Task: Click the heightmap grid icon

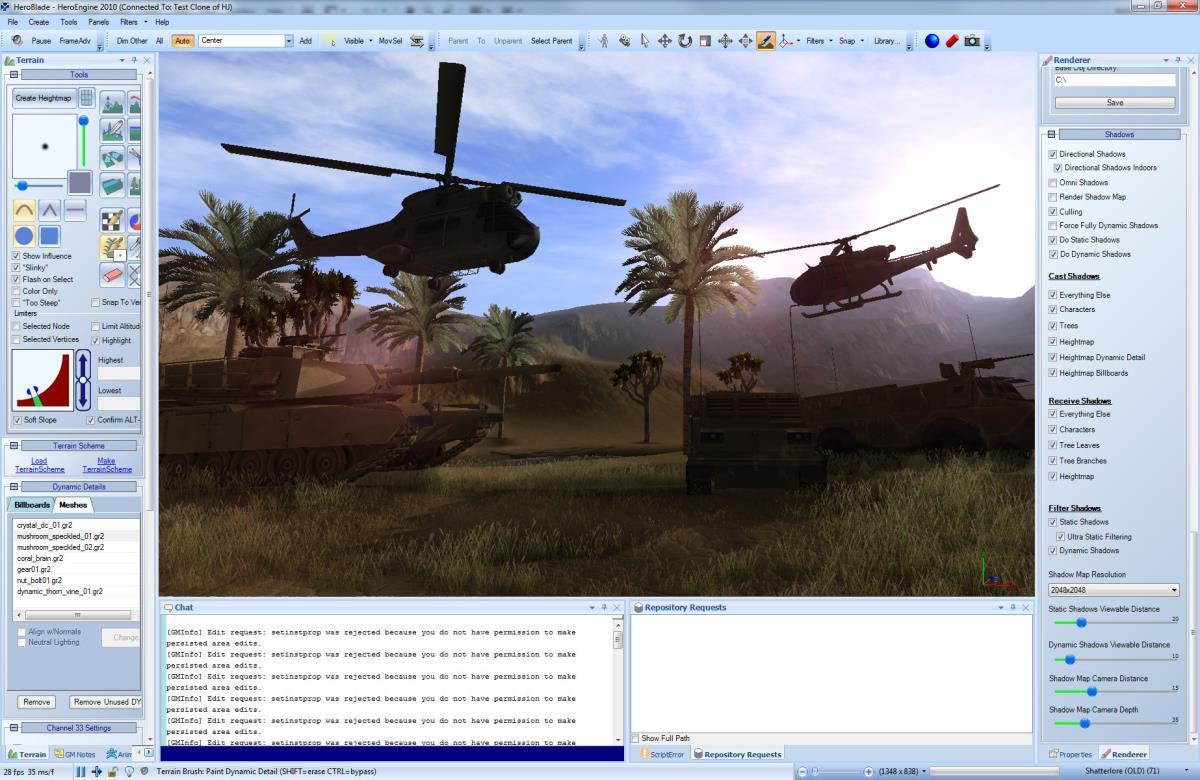Action: click(87, 98)
